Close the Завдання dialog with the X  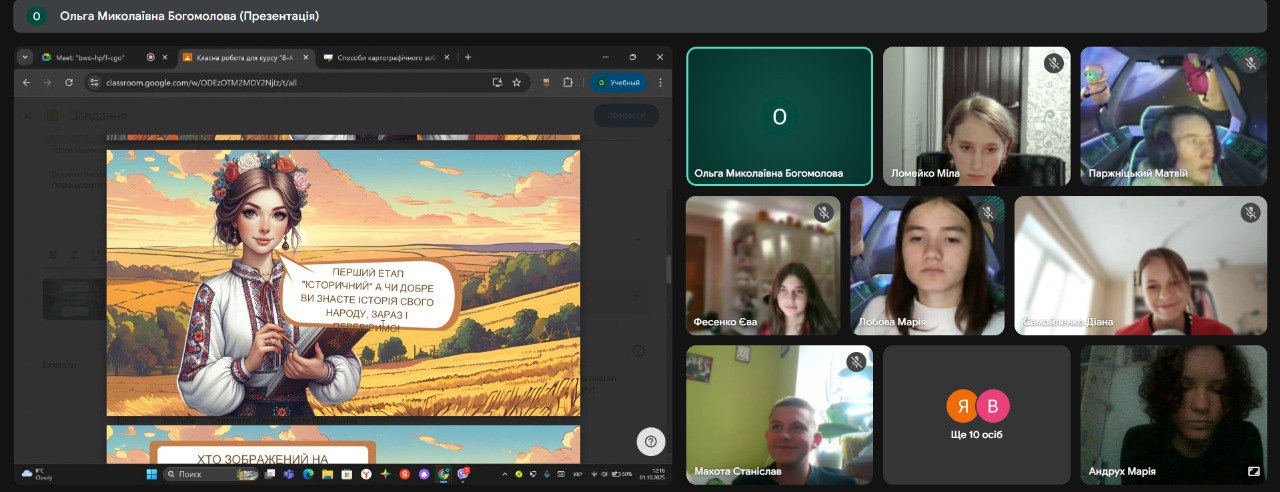pos(28,116)
